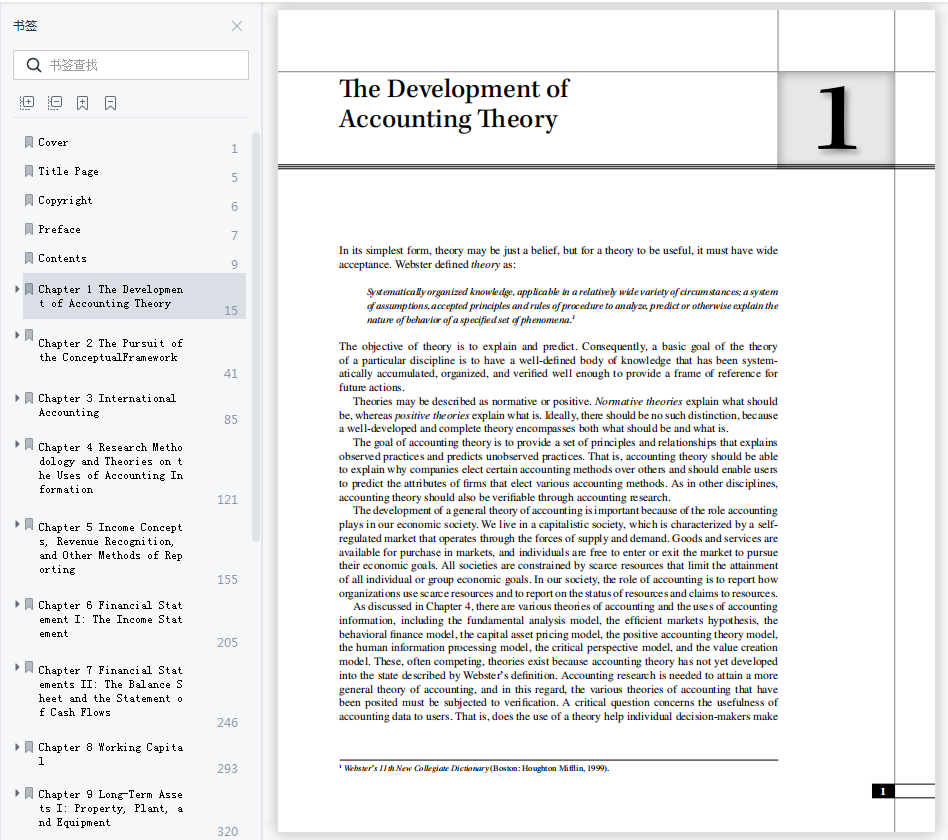Expand Chapter 2 bookmark arrow
The height and width of the screenshot is (840, 948).
pyautogui.click(x=17, y=335)
